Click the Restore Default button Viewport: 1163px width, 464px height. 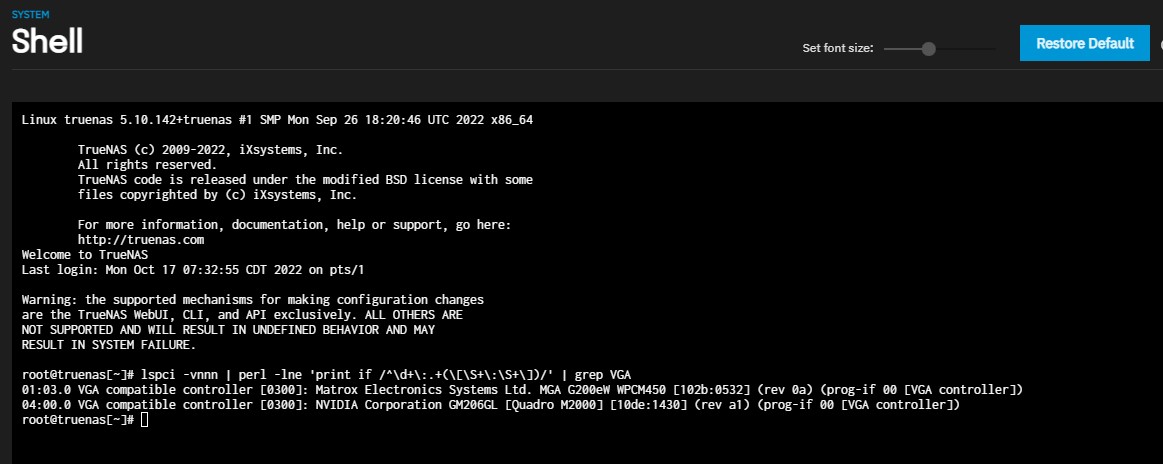[x=1084, y=43]
